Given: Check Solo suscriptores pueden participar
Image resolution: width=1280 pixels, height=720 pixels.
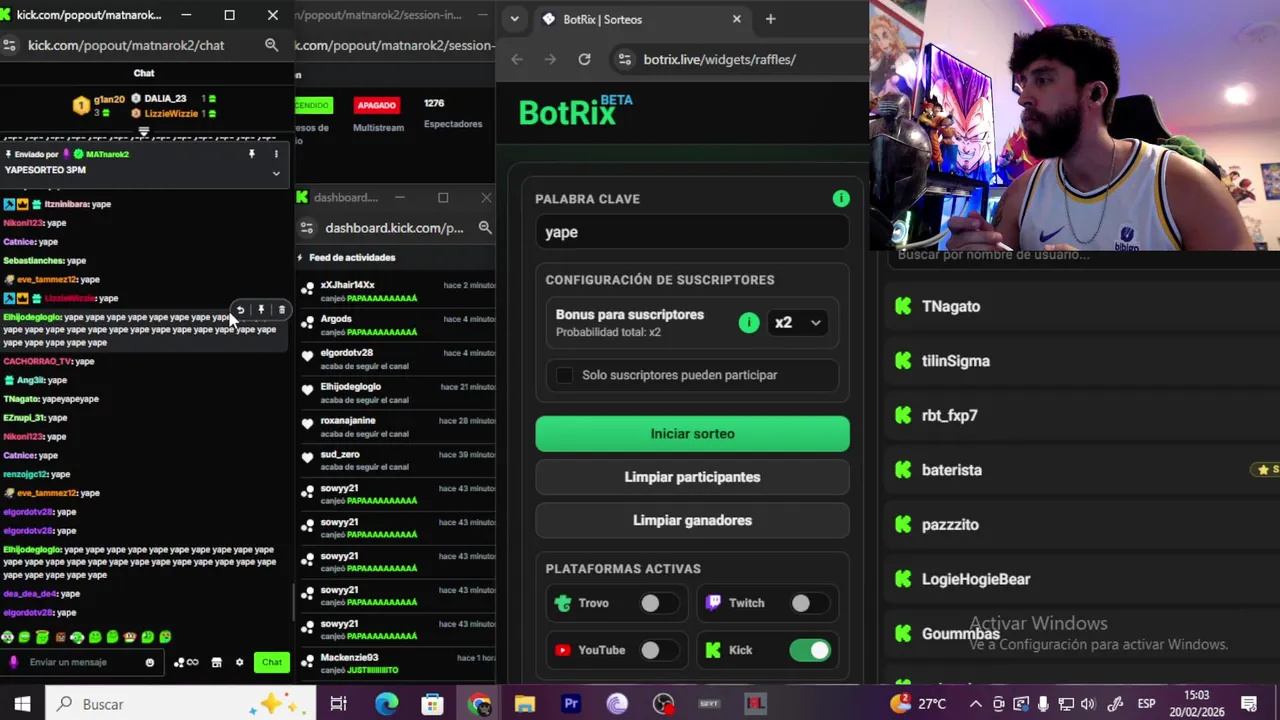Looking at the screenshot, I should coord(565,375).
